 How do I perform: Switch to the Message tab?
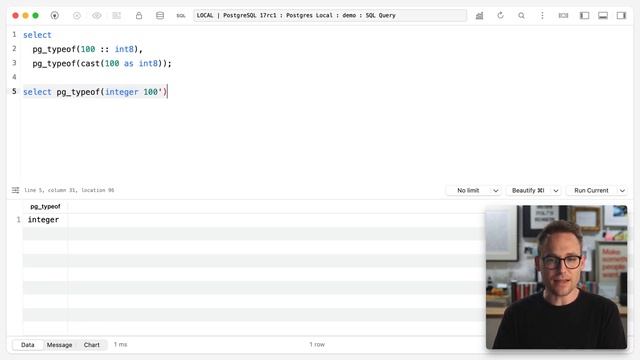click(x=59, y=345)
